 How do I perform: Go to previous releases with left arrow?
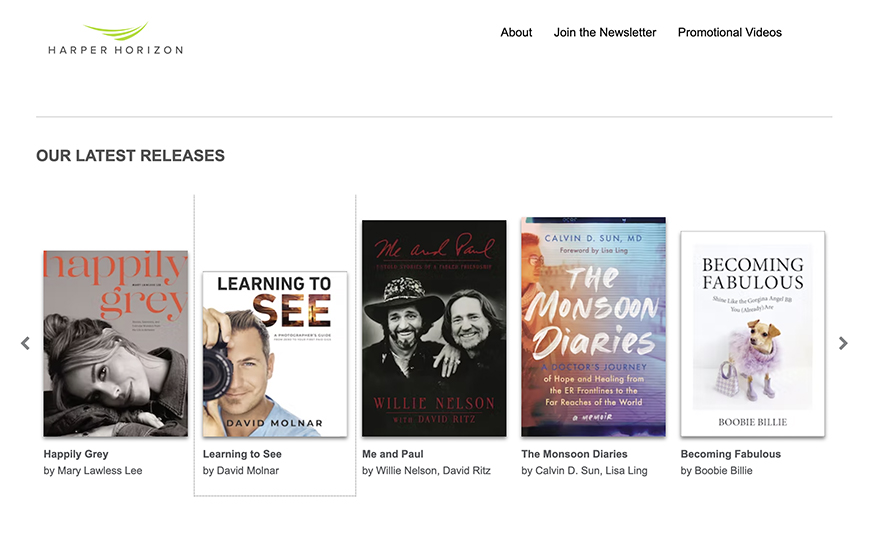(x=26, y=344)
